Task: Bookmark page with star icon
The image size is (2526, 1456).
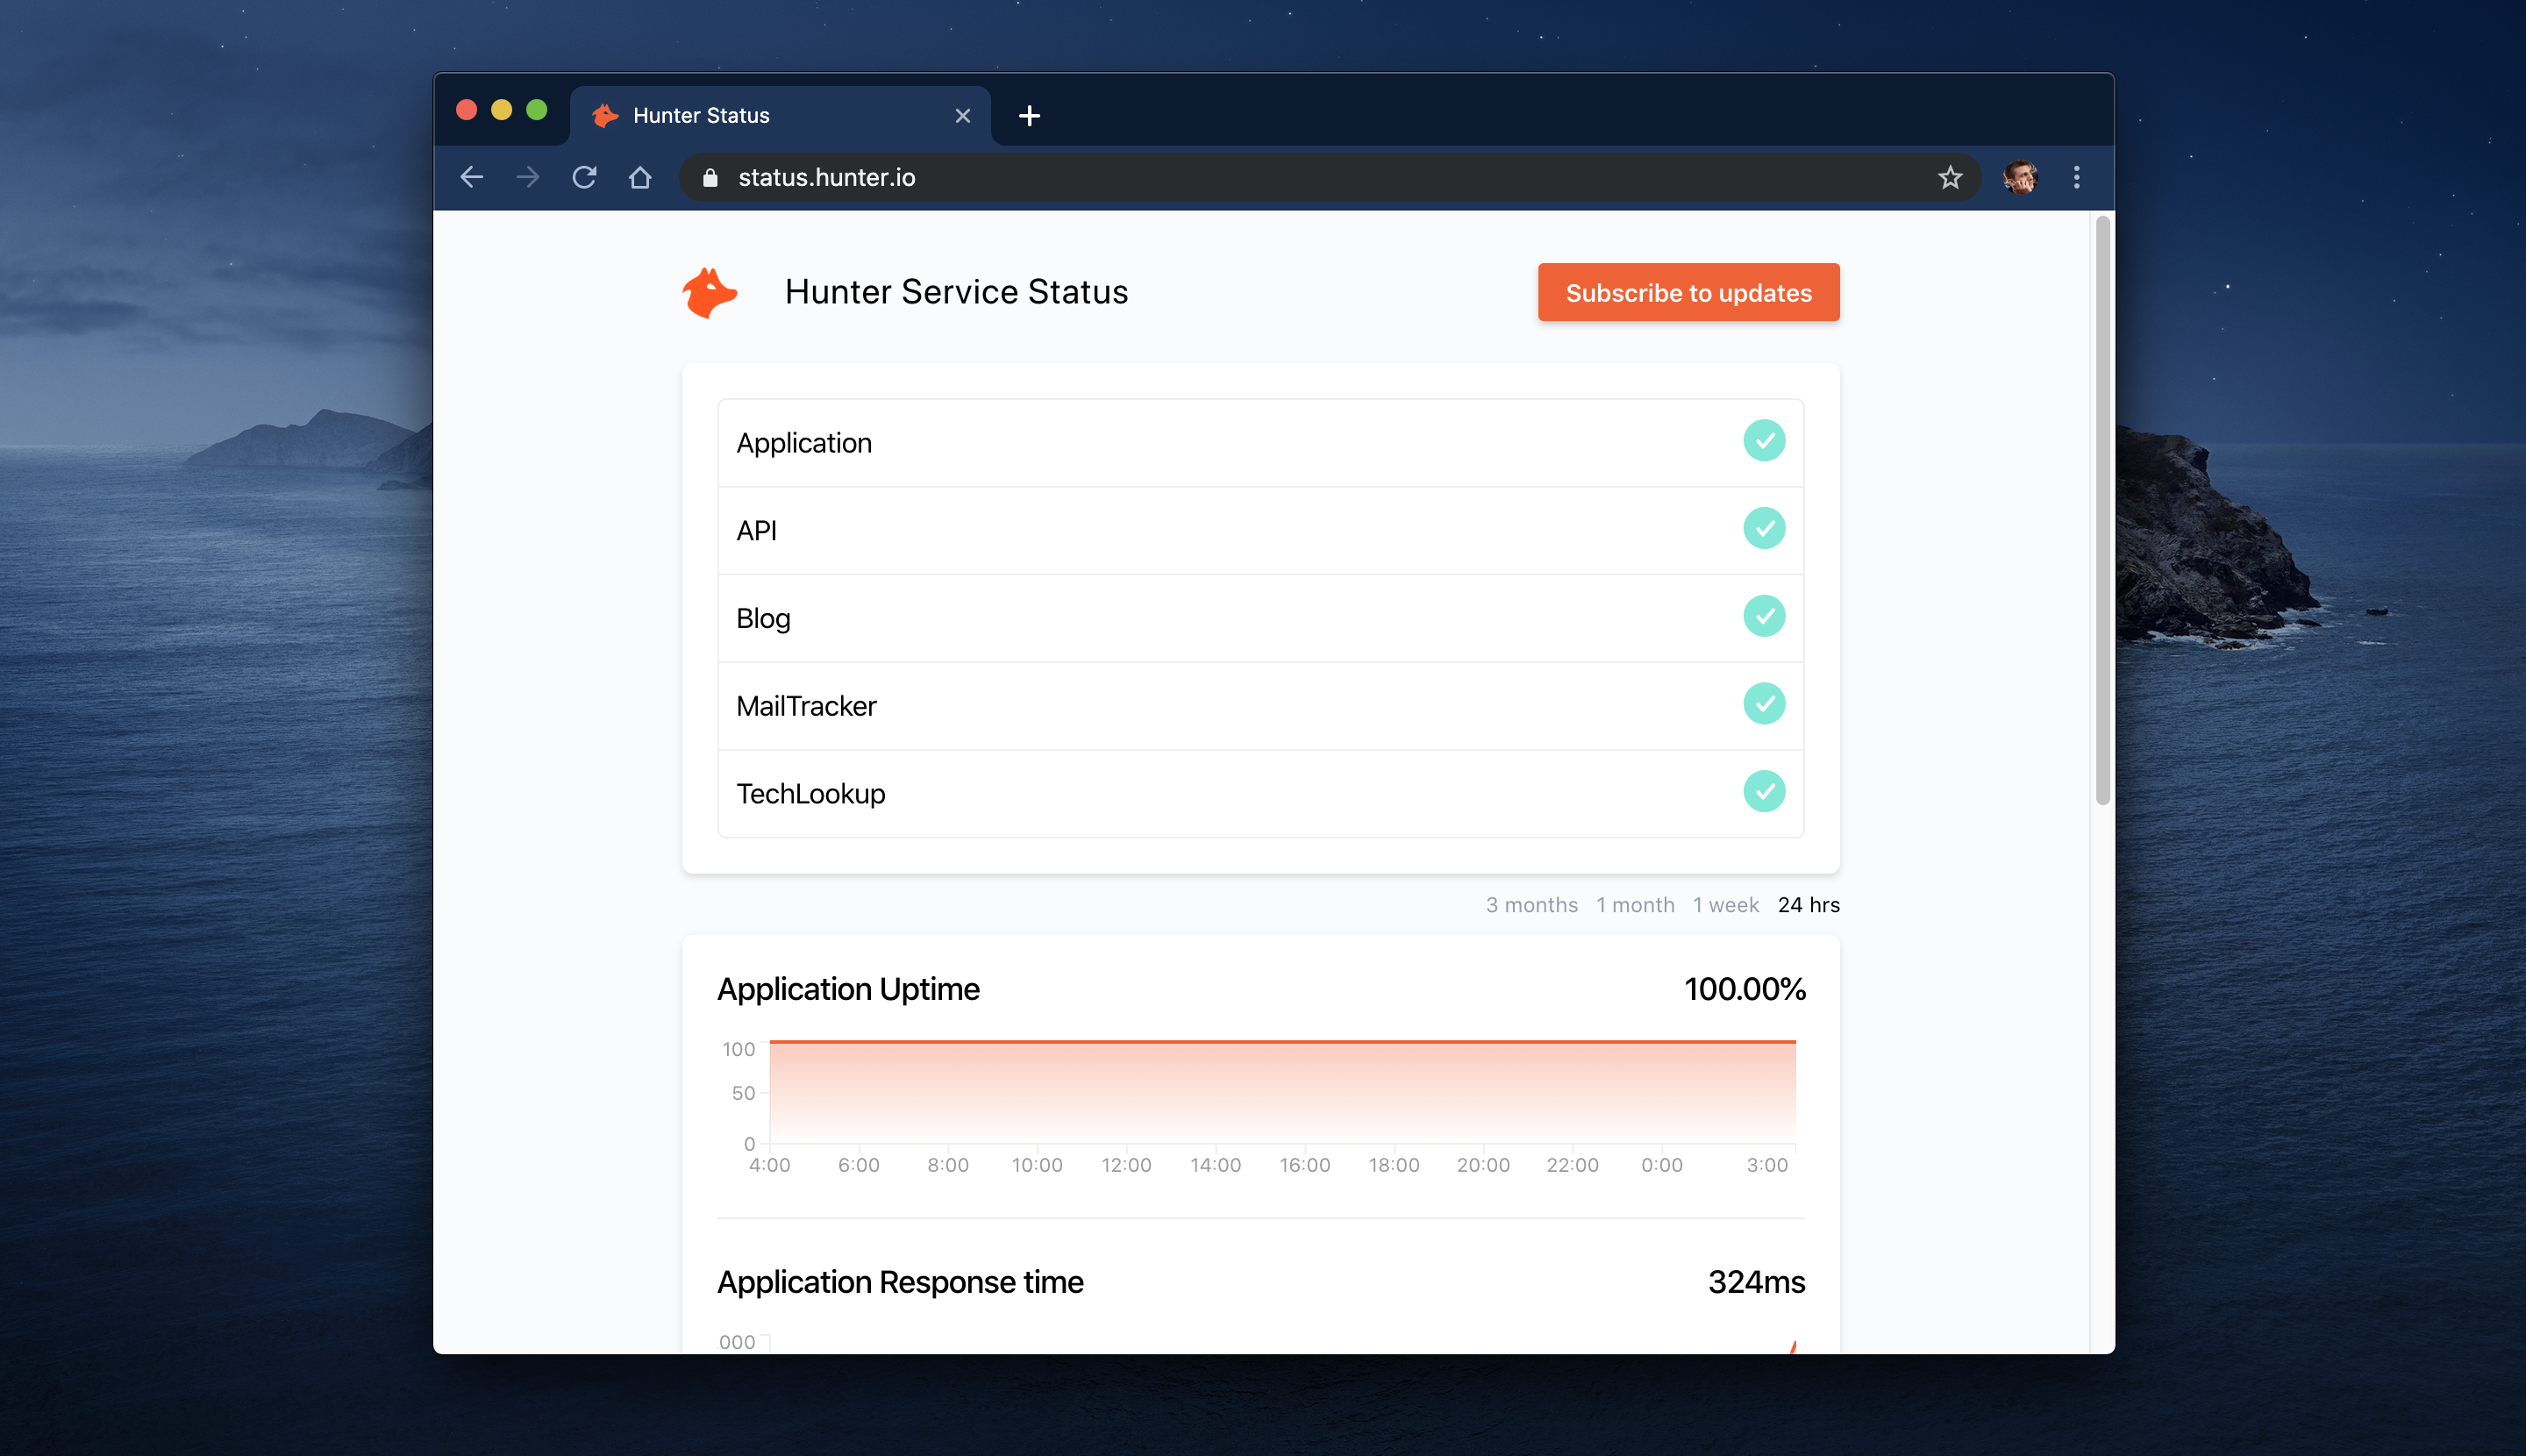Action: (1949, 177)
